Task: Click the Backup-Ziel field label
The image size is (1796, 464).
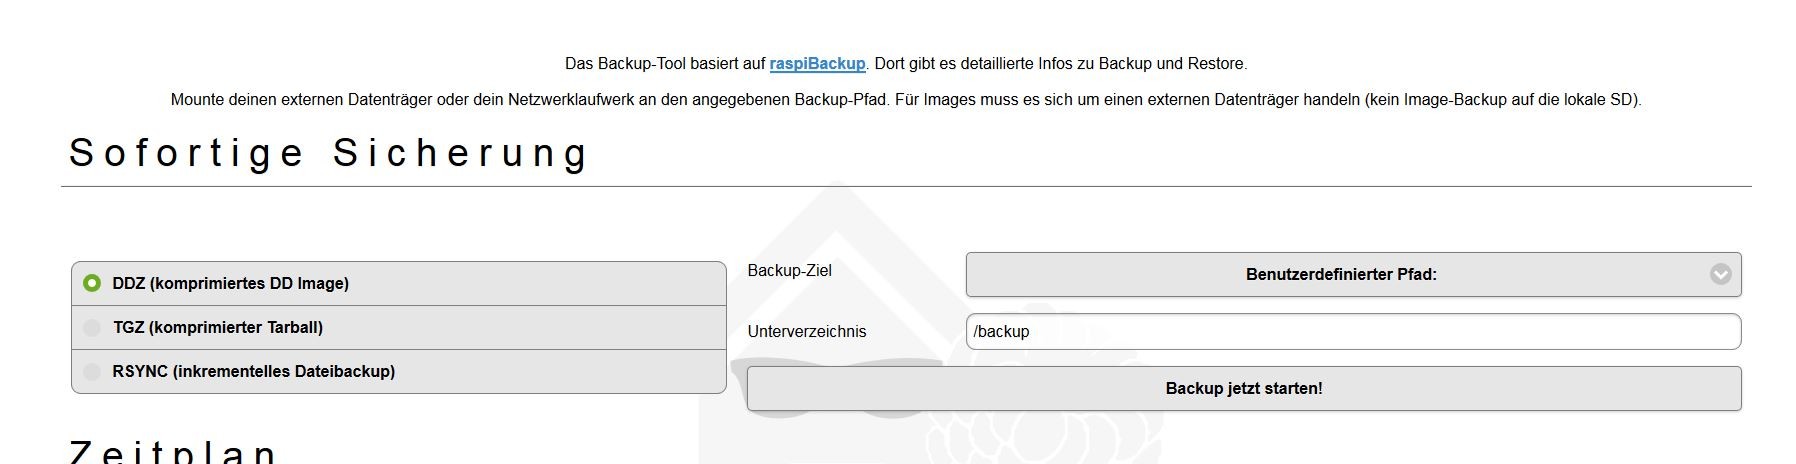Action: (789, 271)
